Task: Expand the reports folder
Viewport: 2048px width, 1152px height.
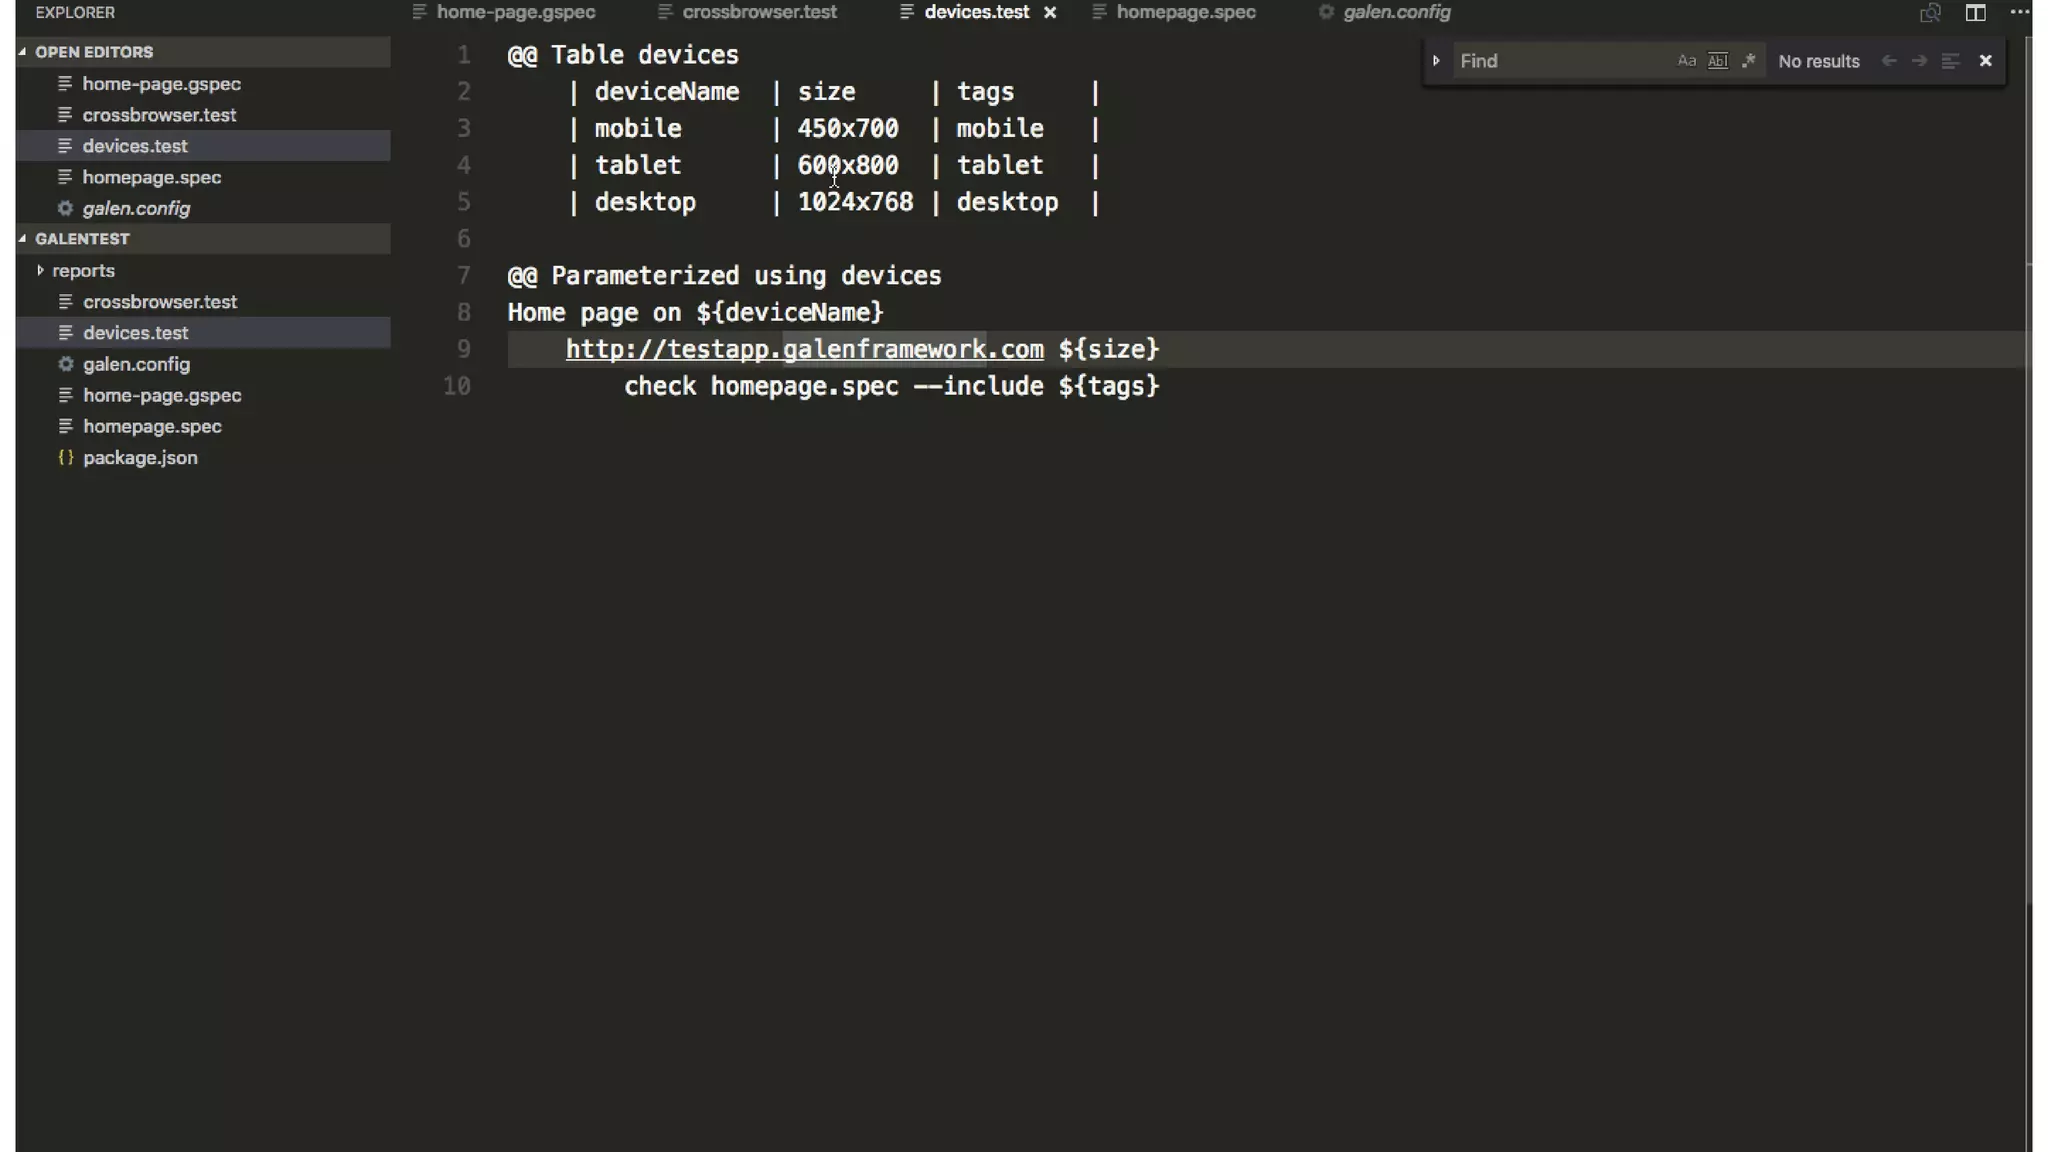Action: pyautogui.click(x=40, y=271)
